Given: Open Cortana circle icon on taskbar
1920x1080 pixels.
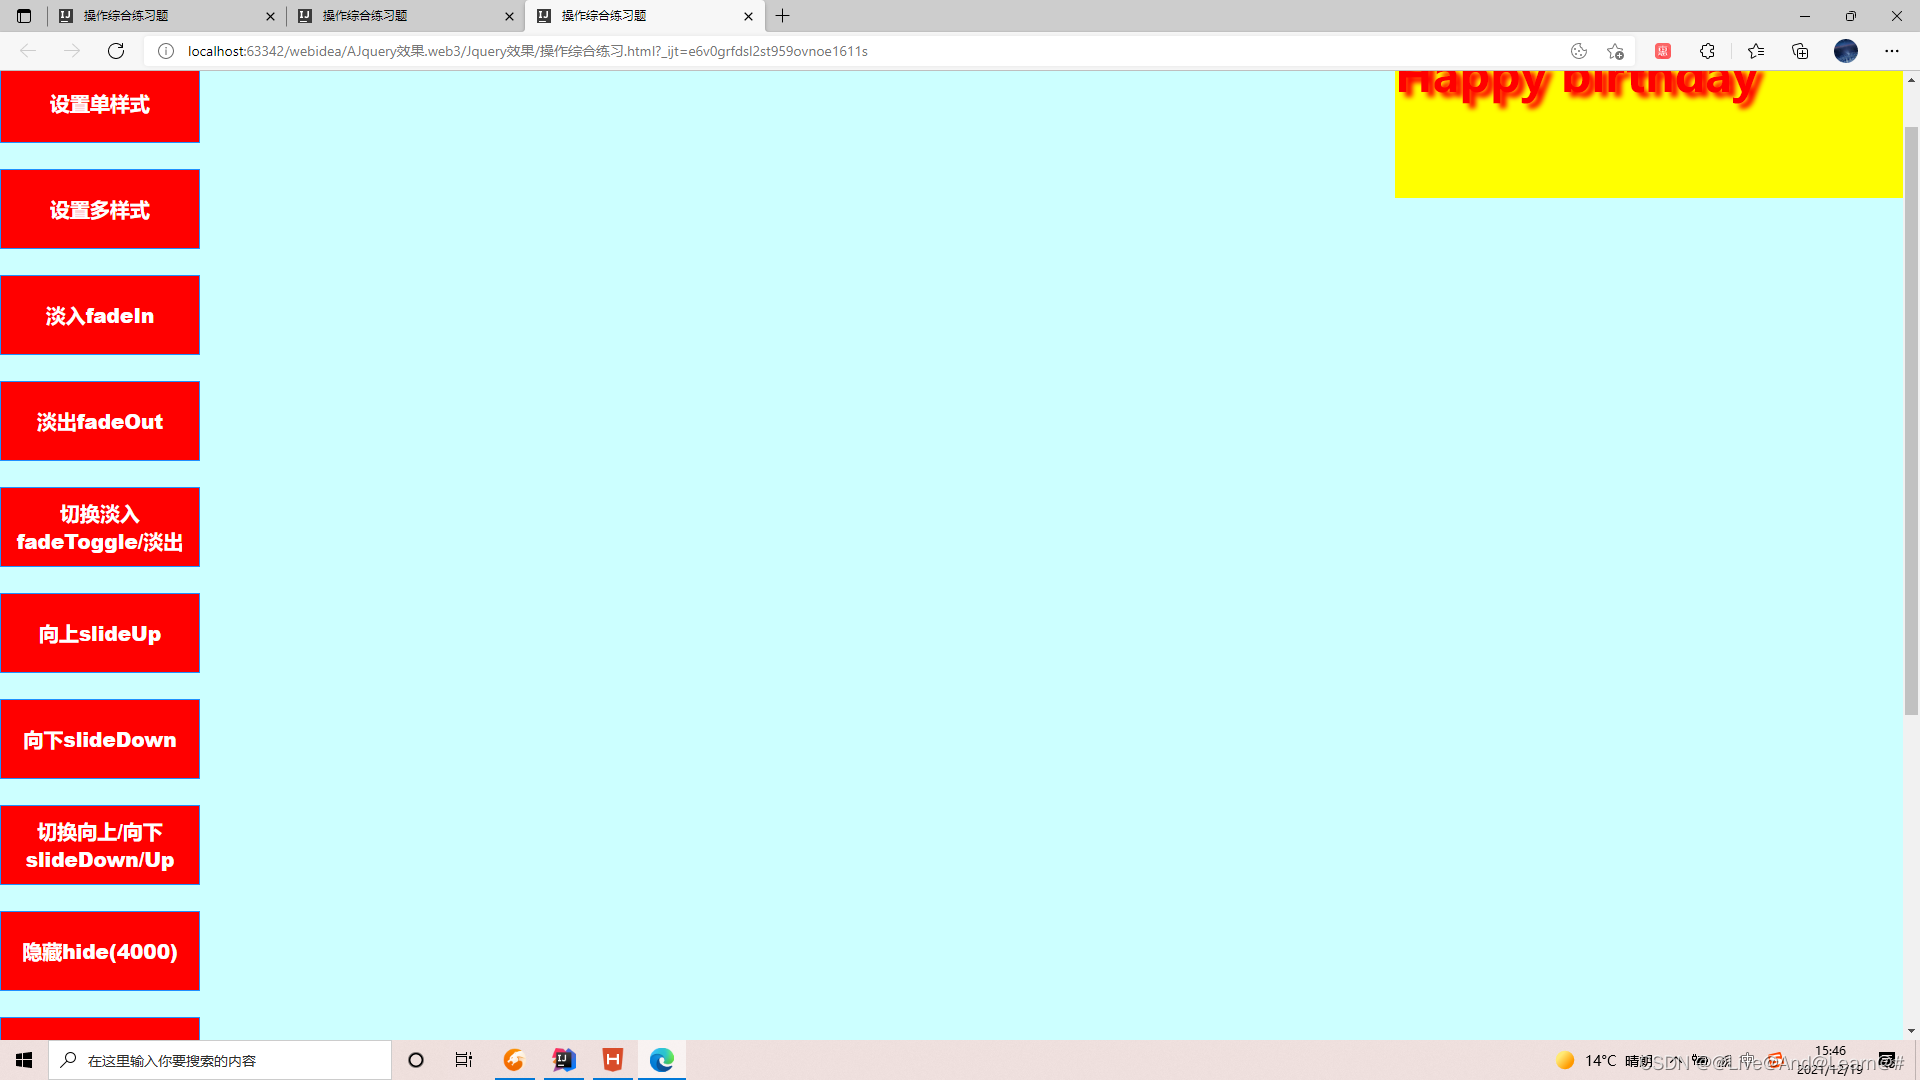Looking at the screenshot, I should pos(416,1060).
